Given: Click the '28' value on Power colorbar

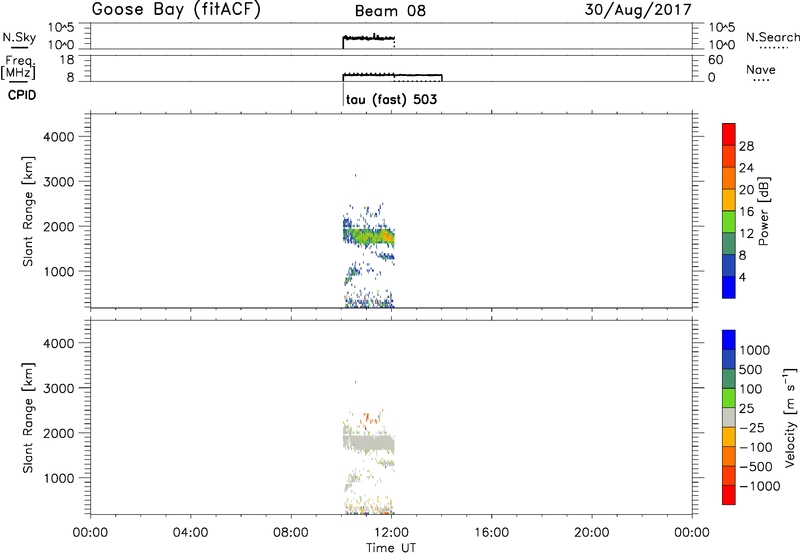Looking at the screenshot, I should pos(746,146).
